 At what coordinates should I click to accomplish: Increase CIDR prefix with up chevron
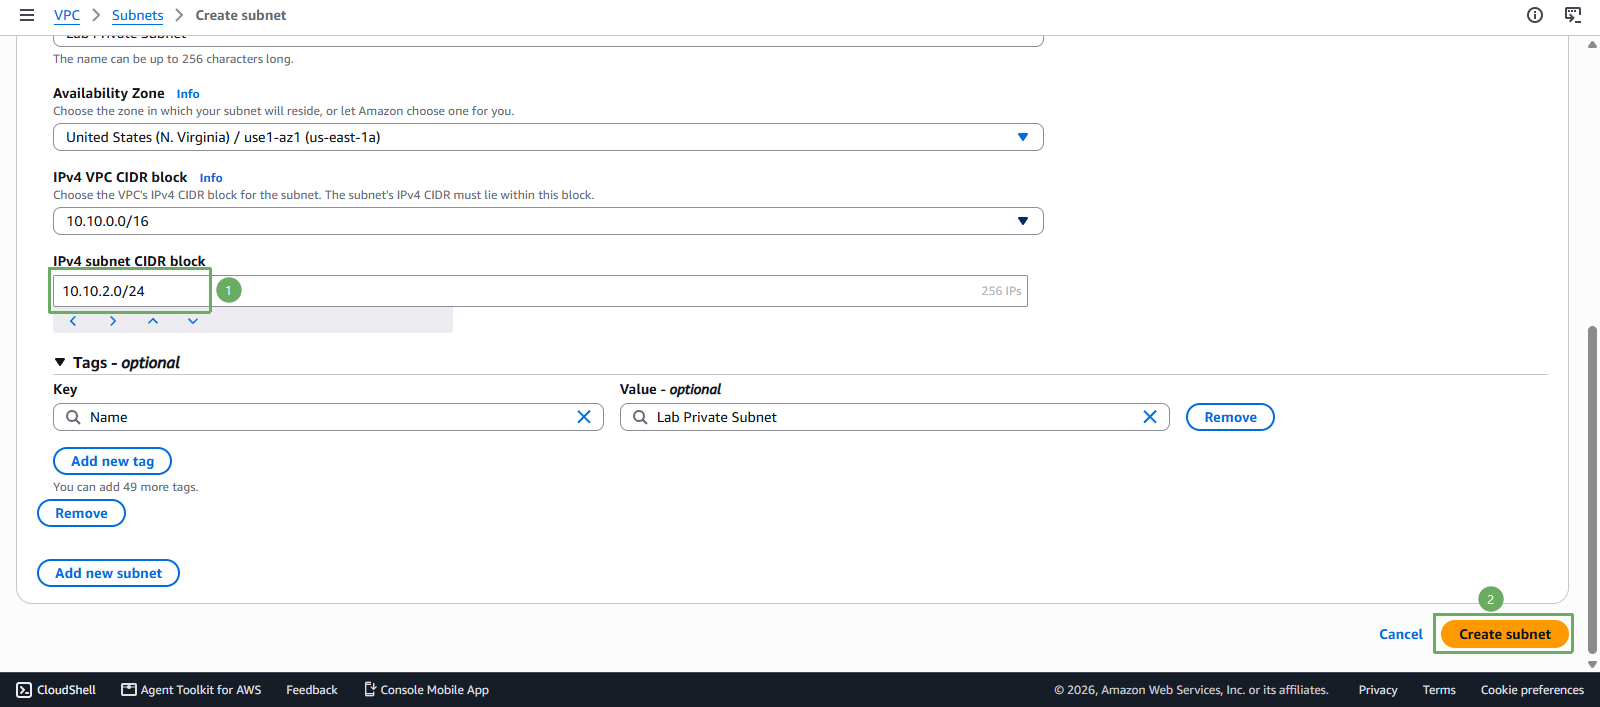click(153, 321)
